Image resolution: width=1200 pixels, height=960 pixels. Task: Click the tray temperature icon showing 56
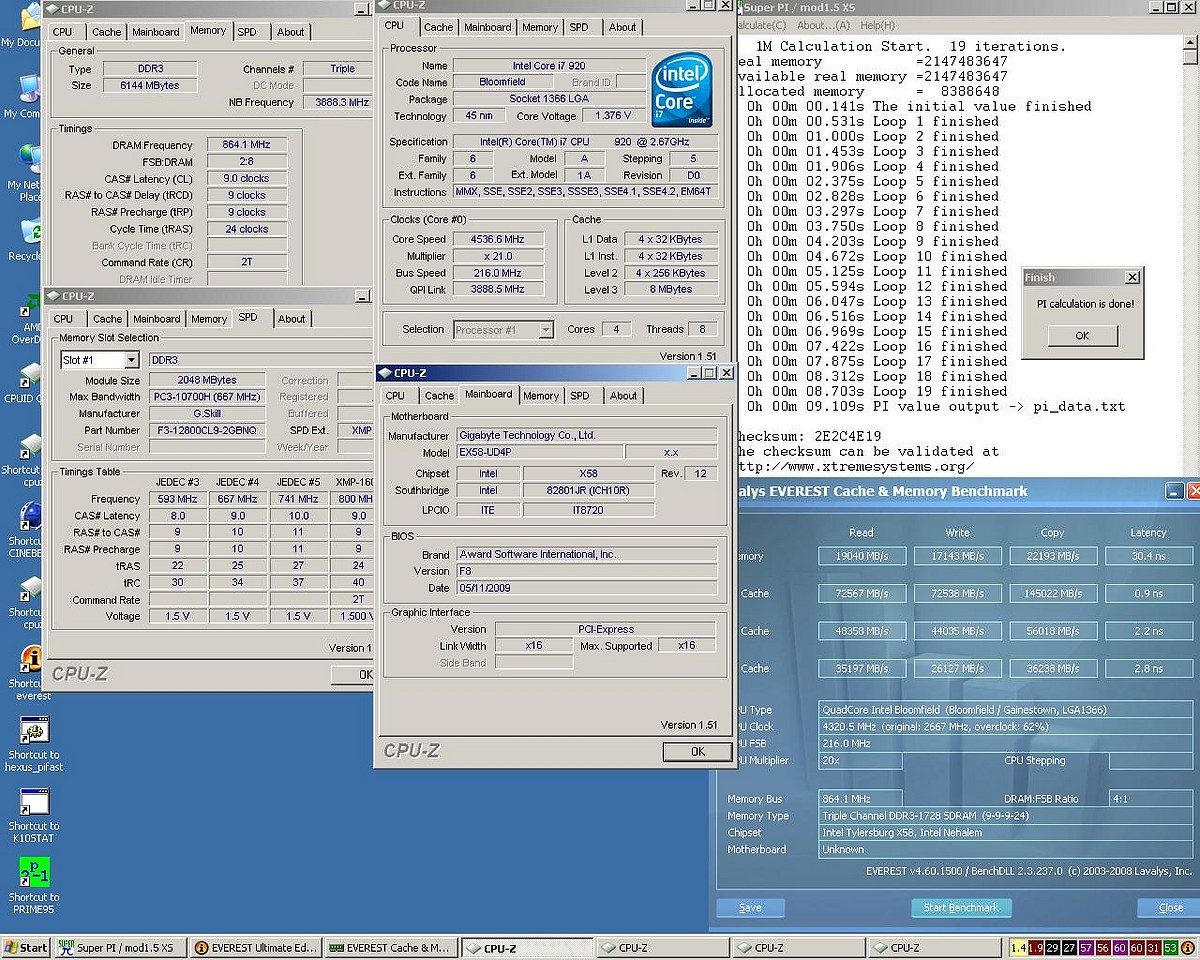click(x=1104, y=948)
